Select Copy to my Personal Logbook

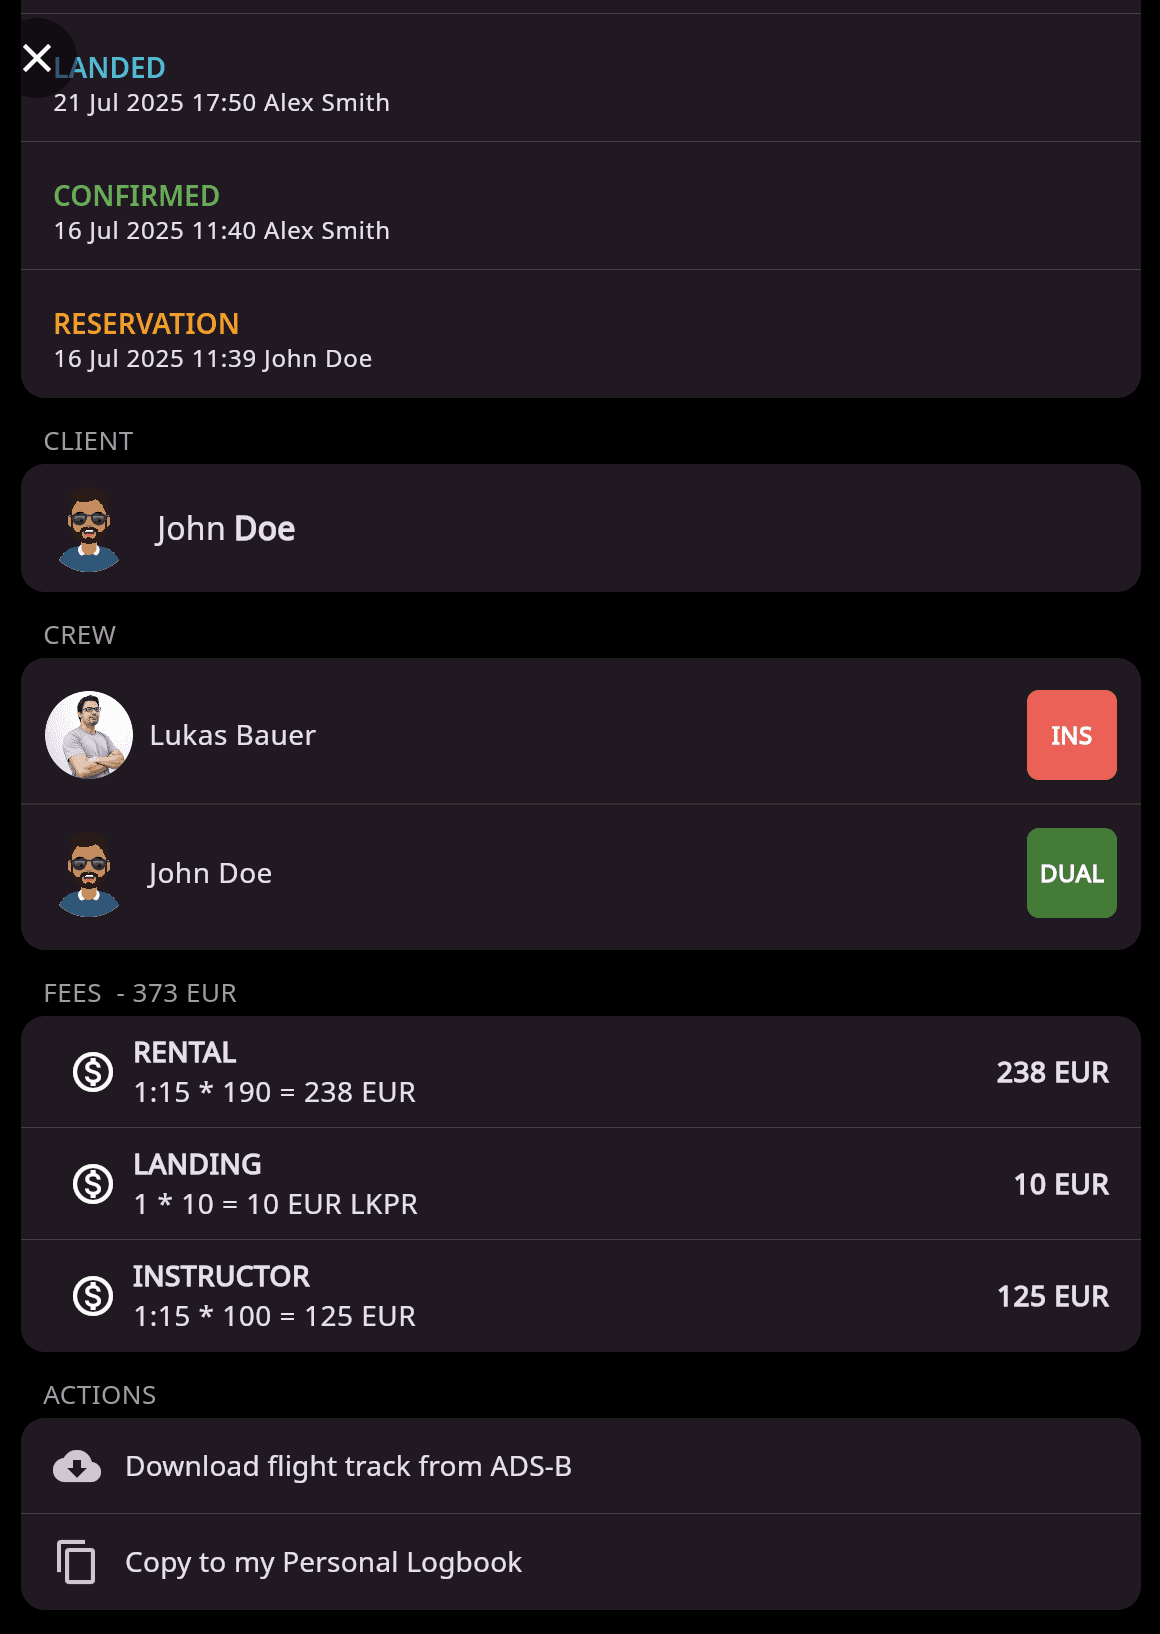[581, 1562]
